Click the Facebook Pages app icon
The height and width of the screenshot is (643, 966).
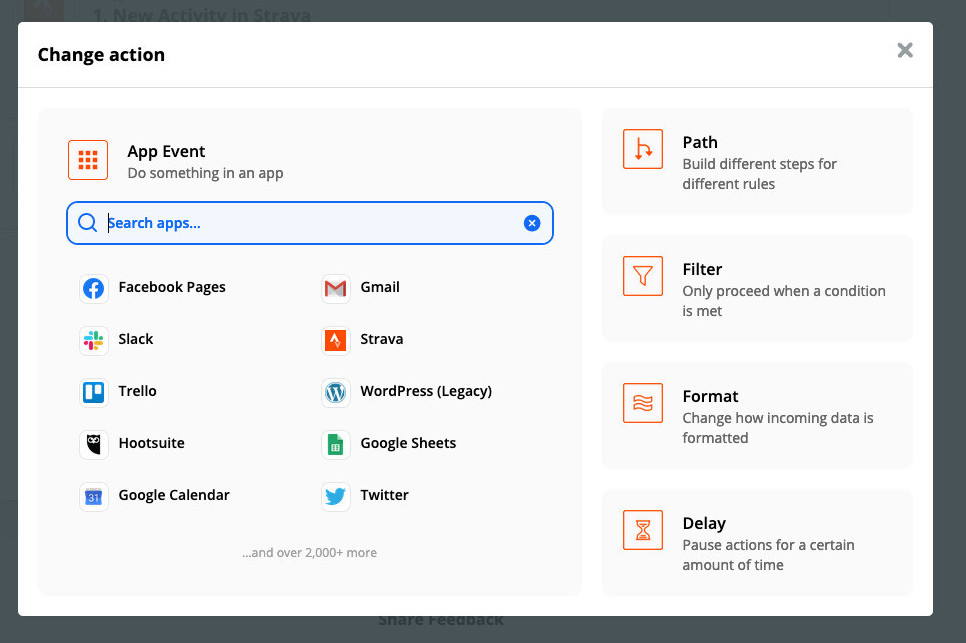tap(94, 289)
